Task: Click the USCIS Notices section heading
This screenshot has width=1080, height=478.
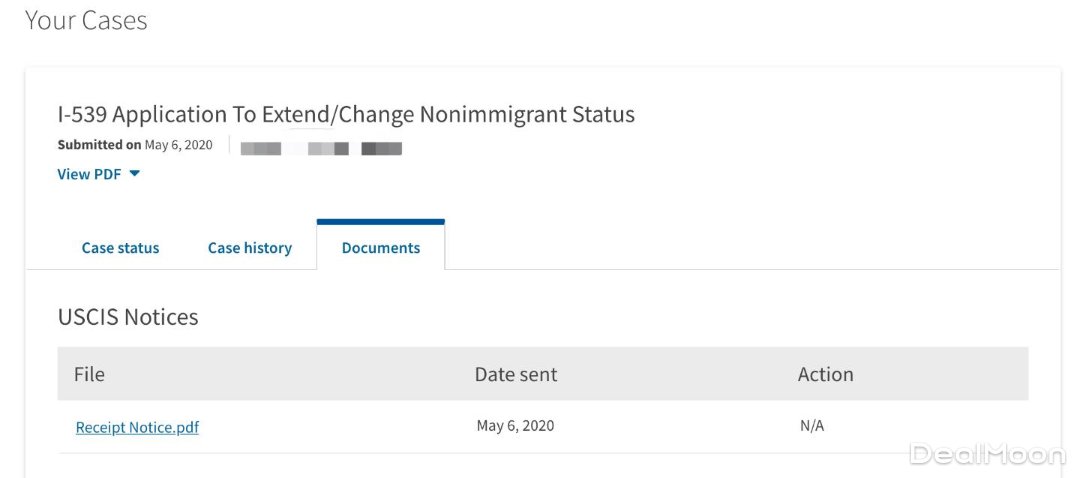Action: click(x=128, y=317)
